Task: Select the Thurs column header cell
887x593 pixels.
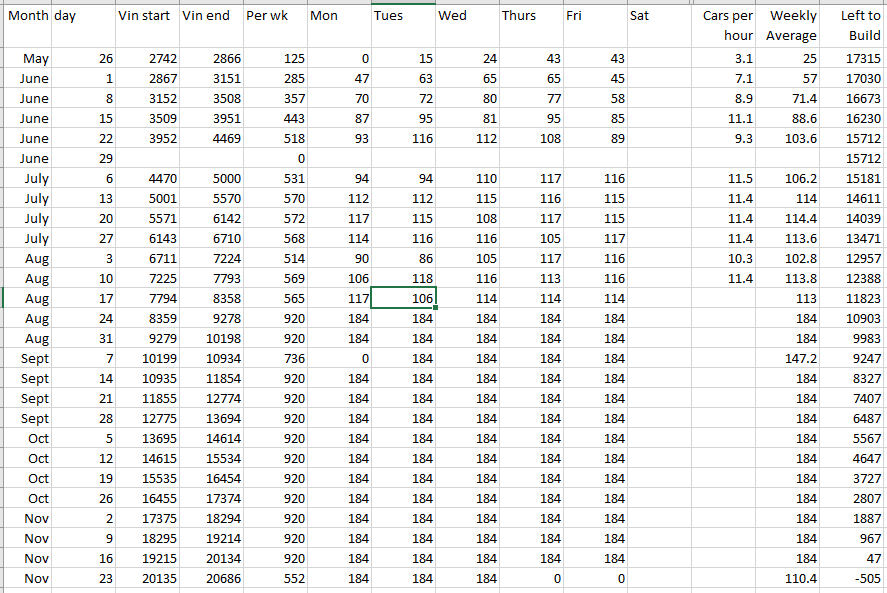Action: (x=529, y=16)
